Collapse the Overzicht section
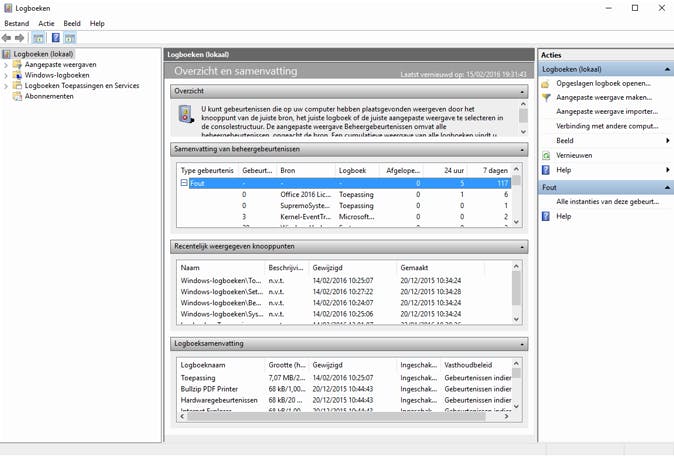 [x=522, y=92]
